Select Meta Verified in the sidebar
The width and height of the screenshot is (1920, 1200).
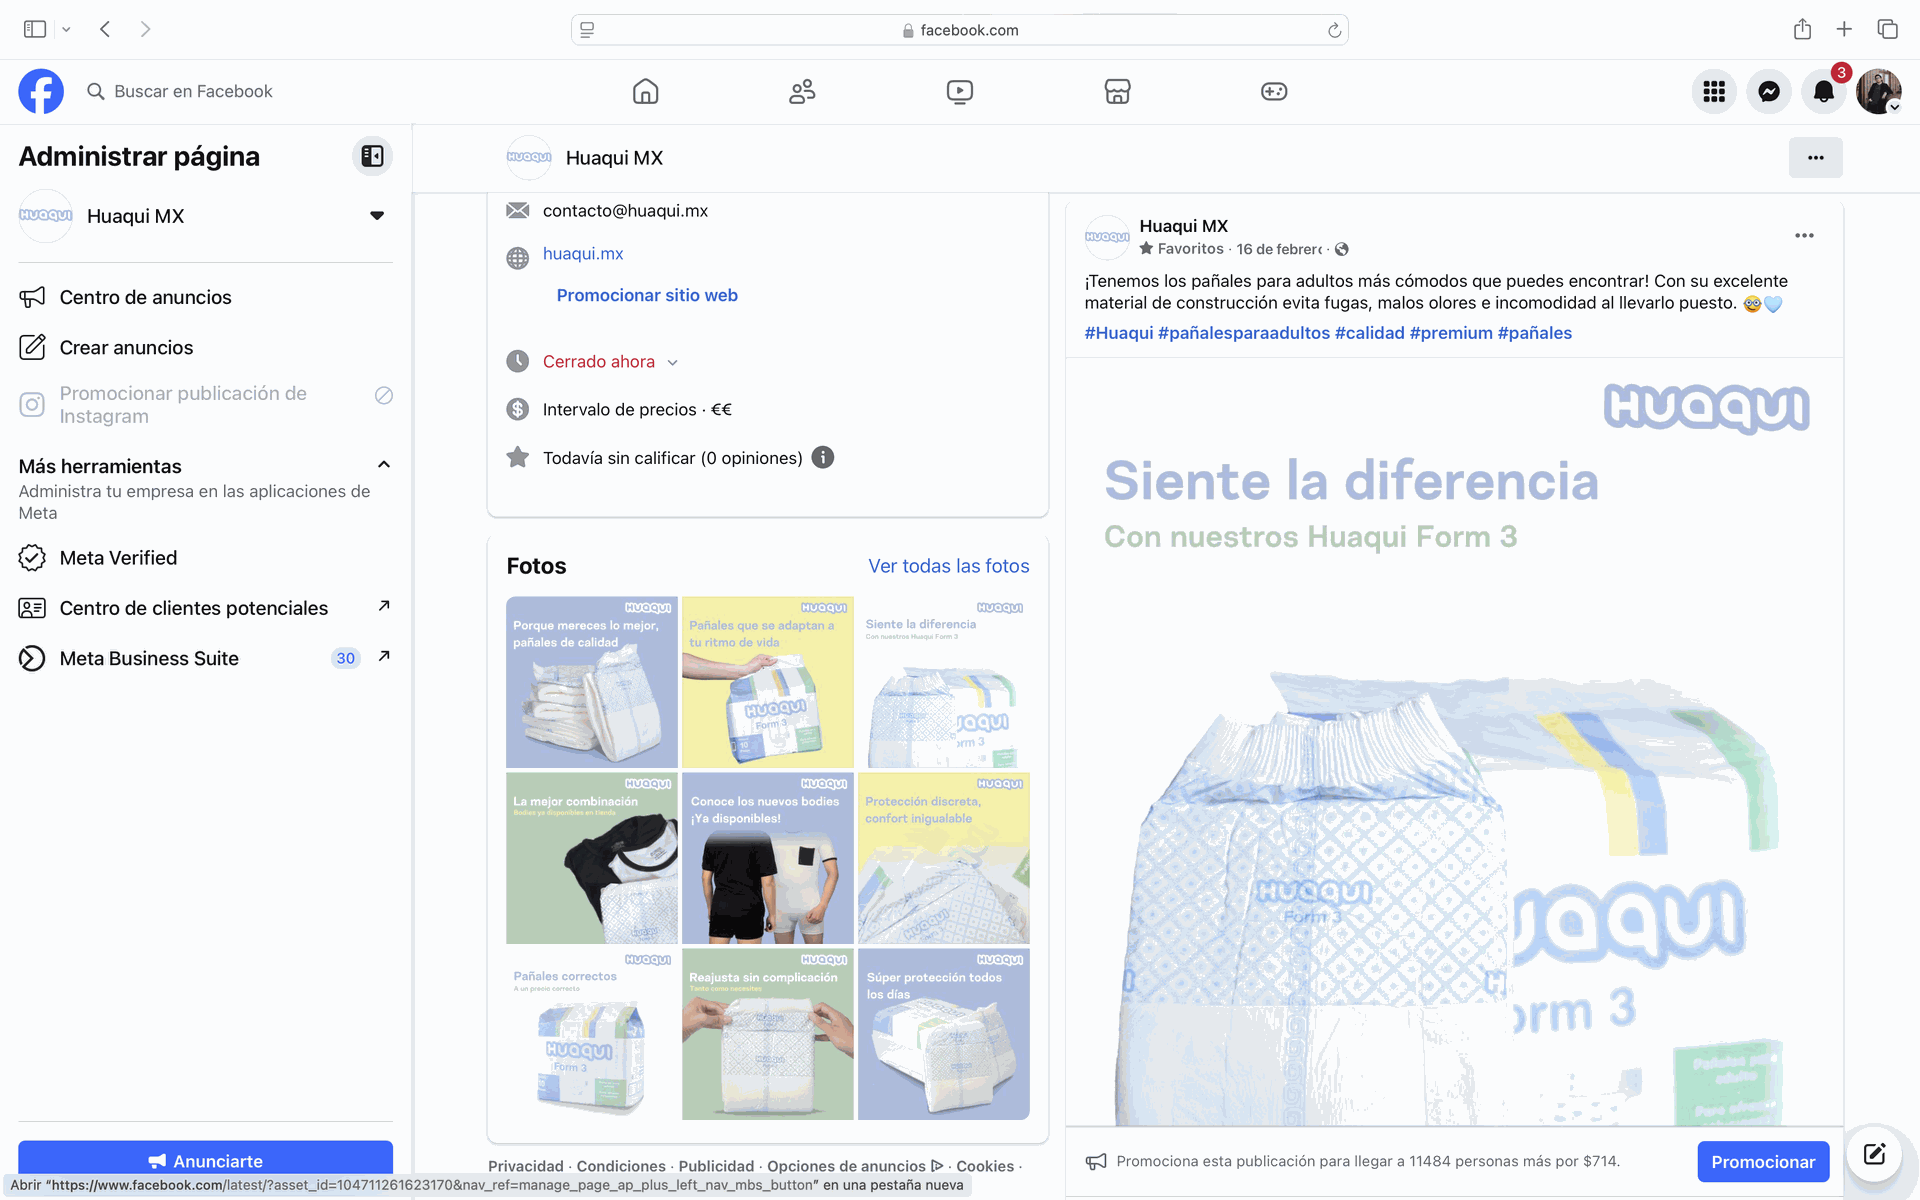click(118, 558)
